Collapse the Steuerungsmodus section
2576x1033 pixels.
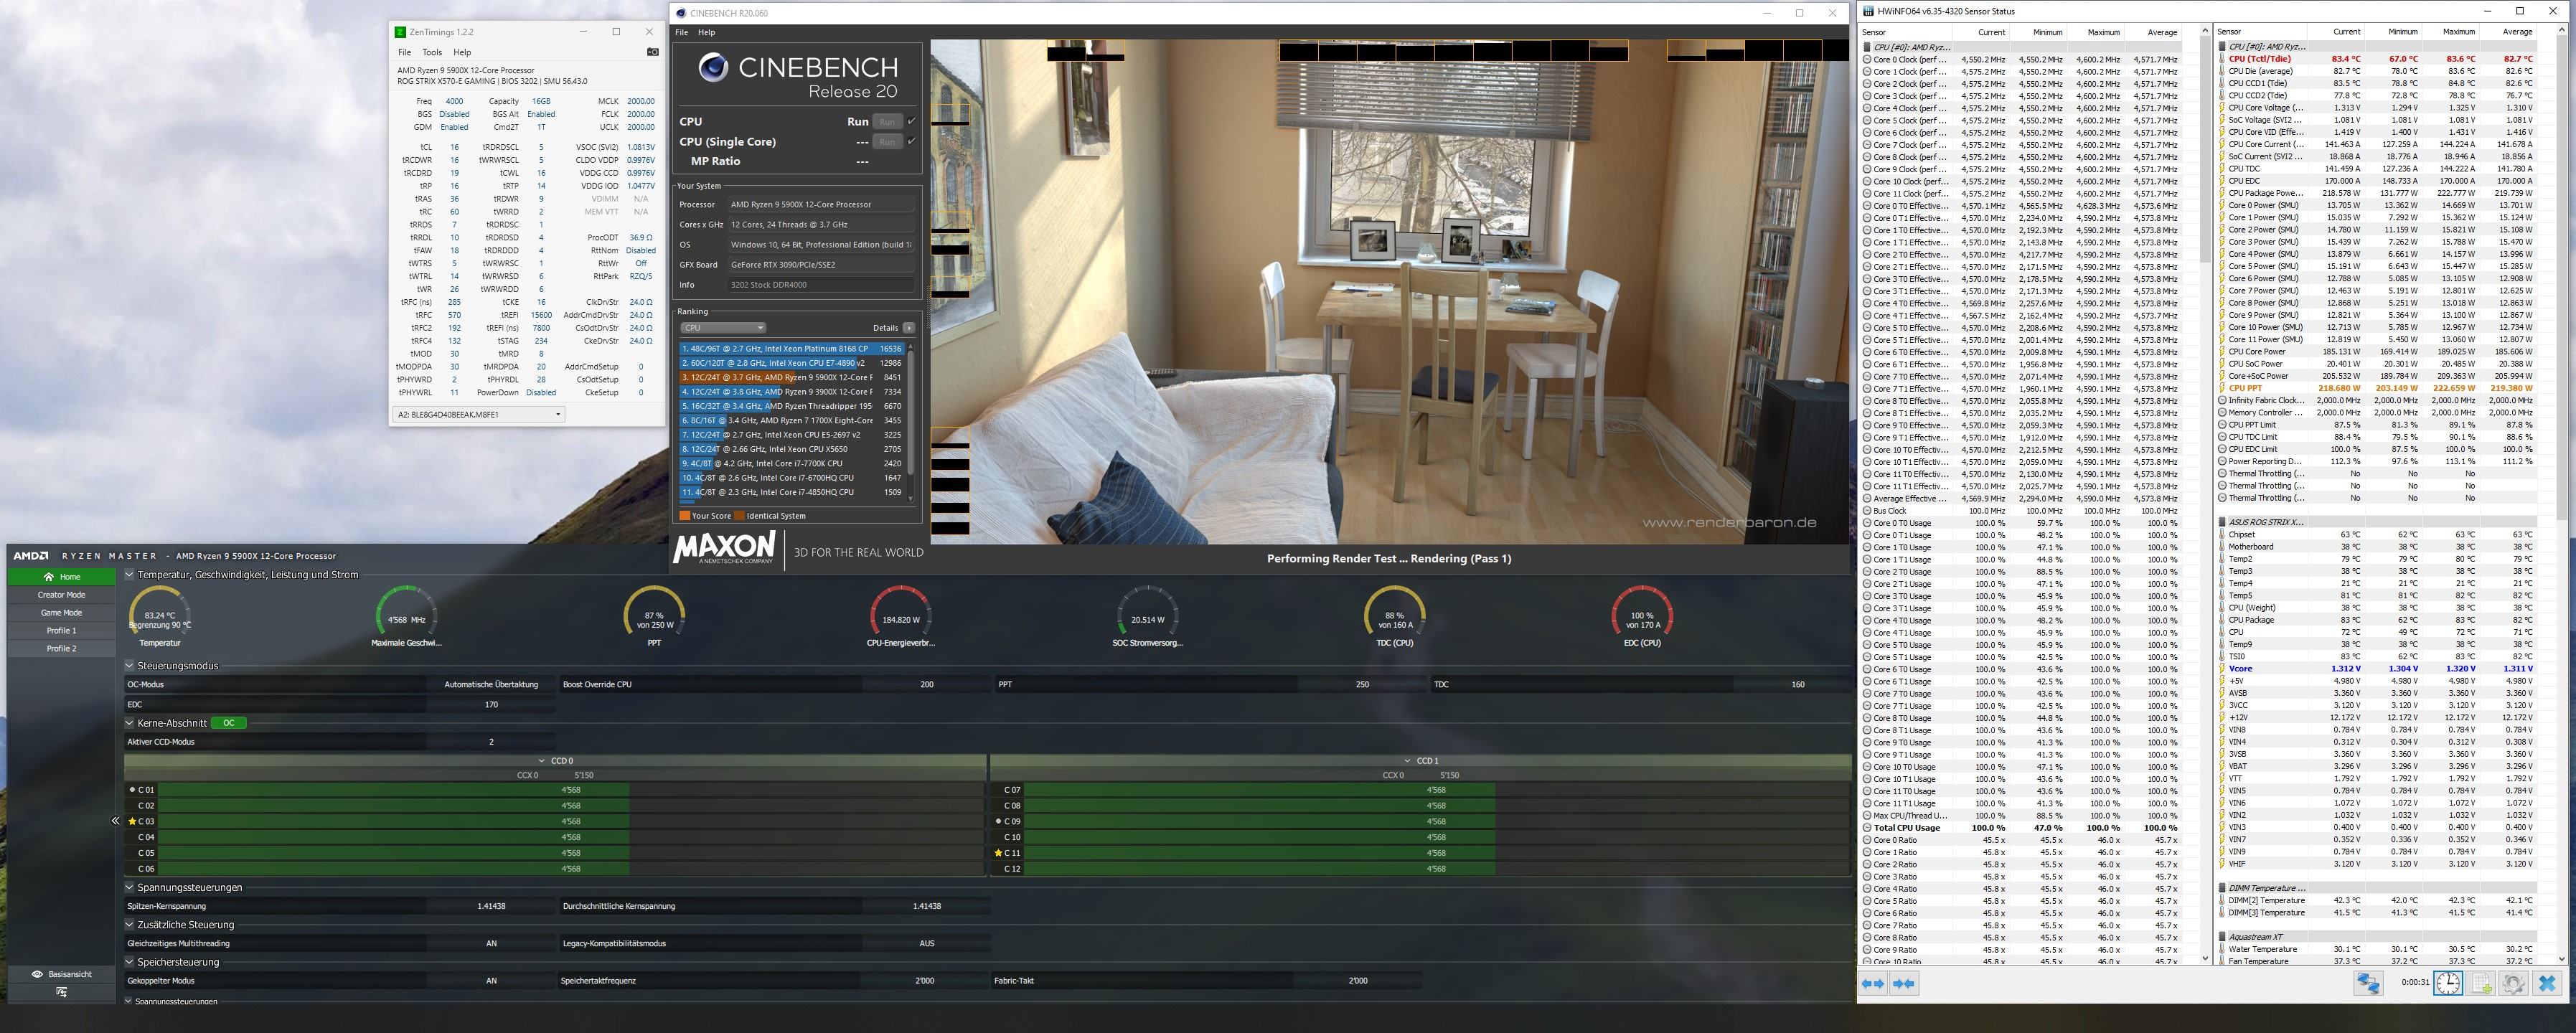pyautogui.click(x=129, y=666)
